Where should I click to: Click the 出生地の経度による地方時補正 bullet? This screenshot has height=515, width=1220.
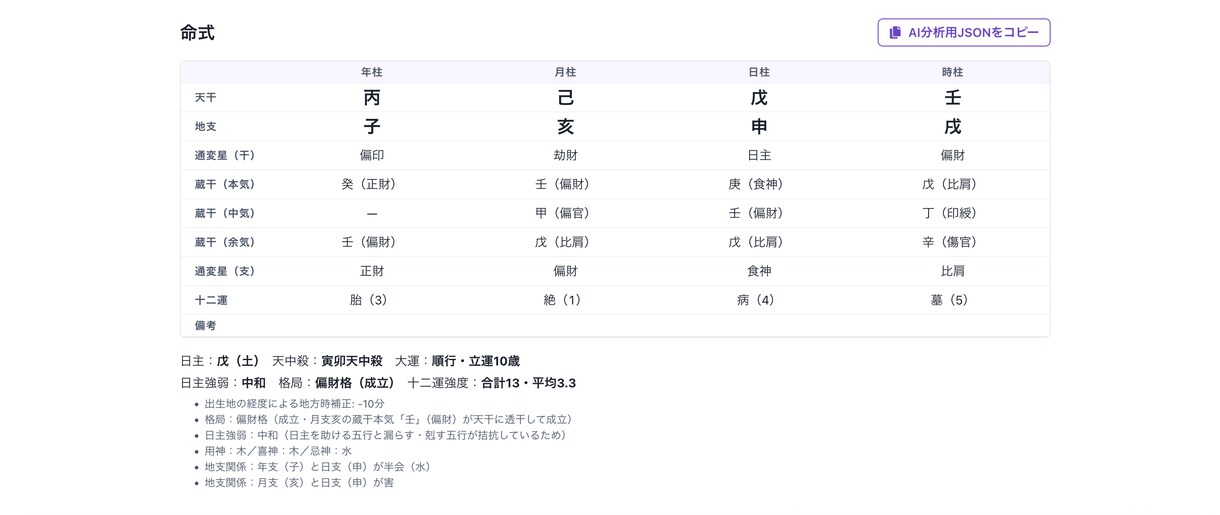tap(295, 404)
